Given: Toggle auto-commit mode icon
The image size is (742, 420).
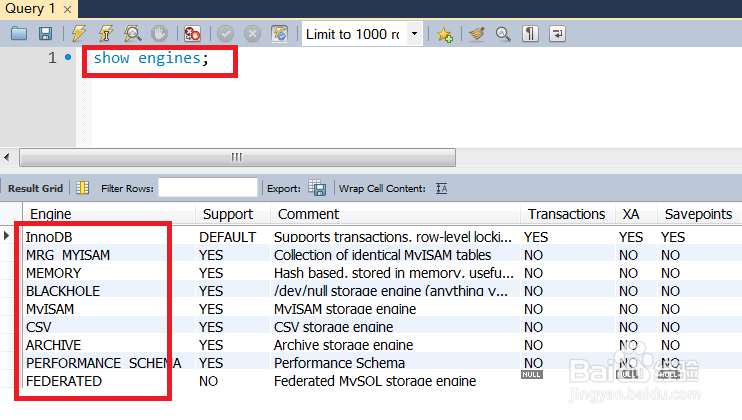Looking at the screenshot, I should tap(280, 34).
